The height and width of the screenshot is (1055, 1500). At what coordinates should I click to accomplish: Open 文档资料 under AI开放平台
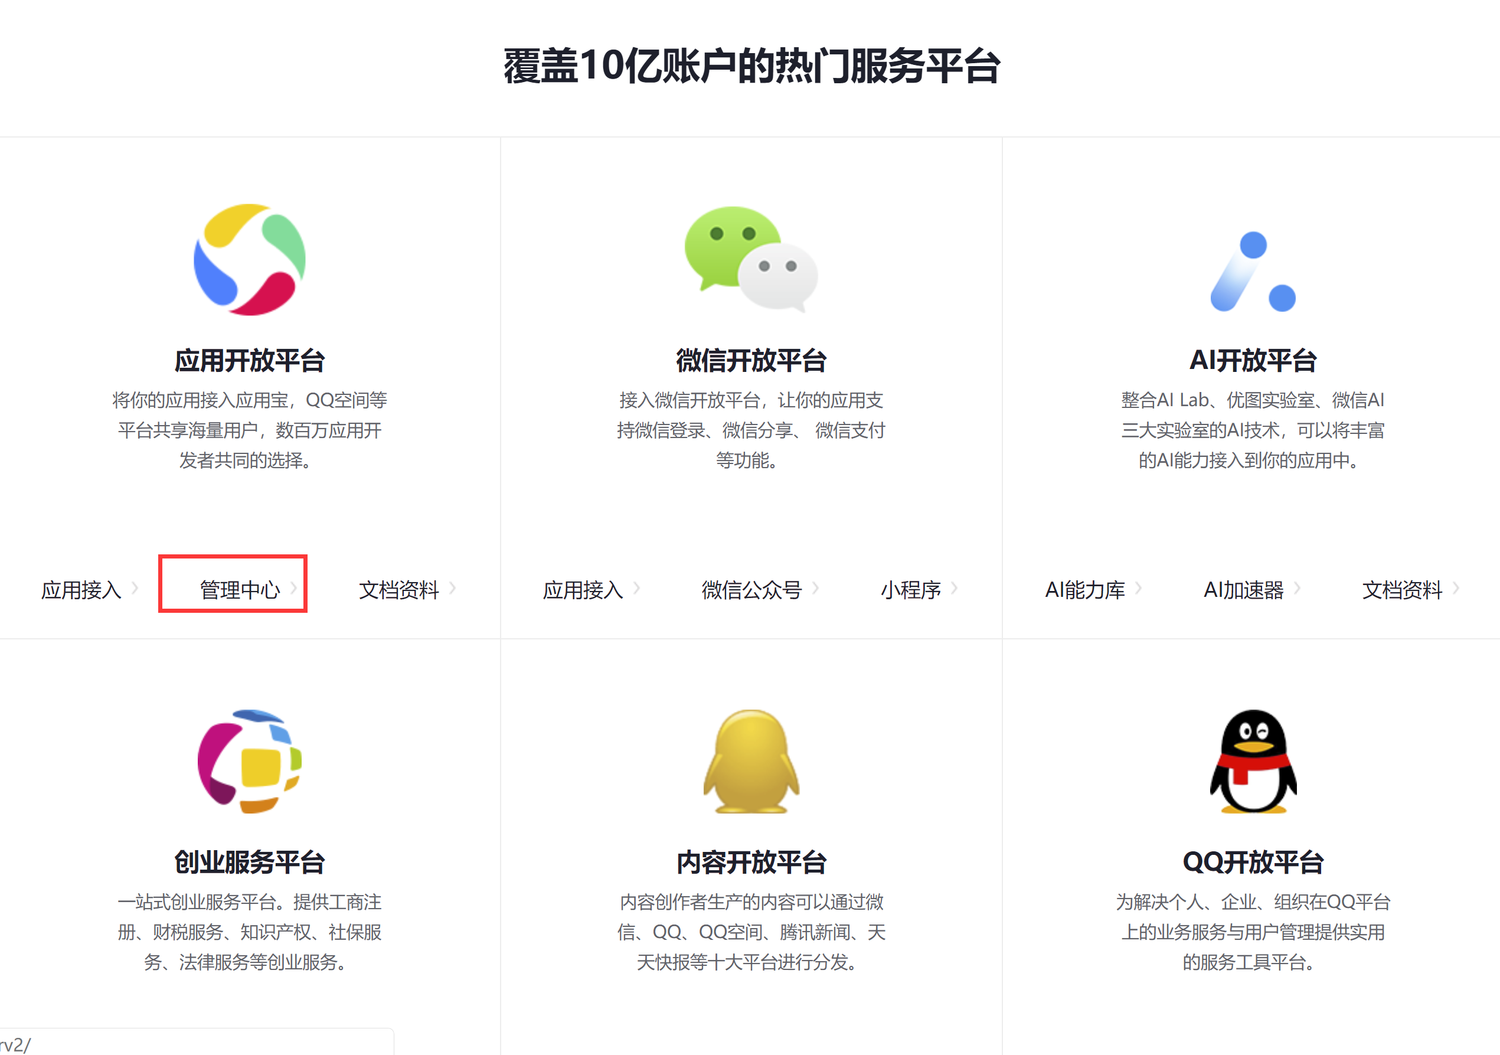pos(1402,590)
